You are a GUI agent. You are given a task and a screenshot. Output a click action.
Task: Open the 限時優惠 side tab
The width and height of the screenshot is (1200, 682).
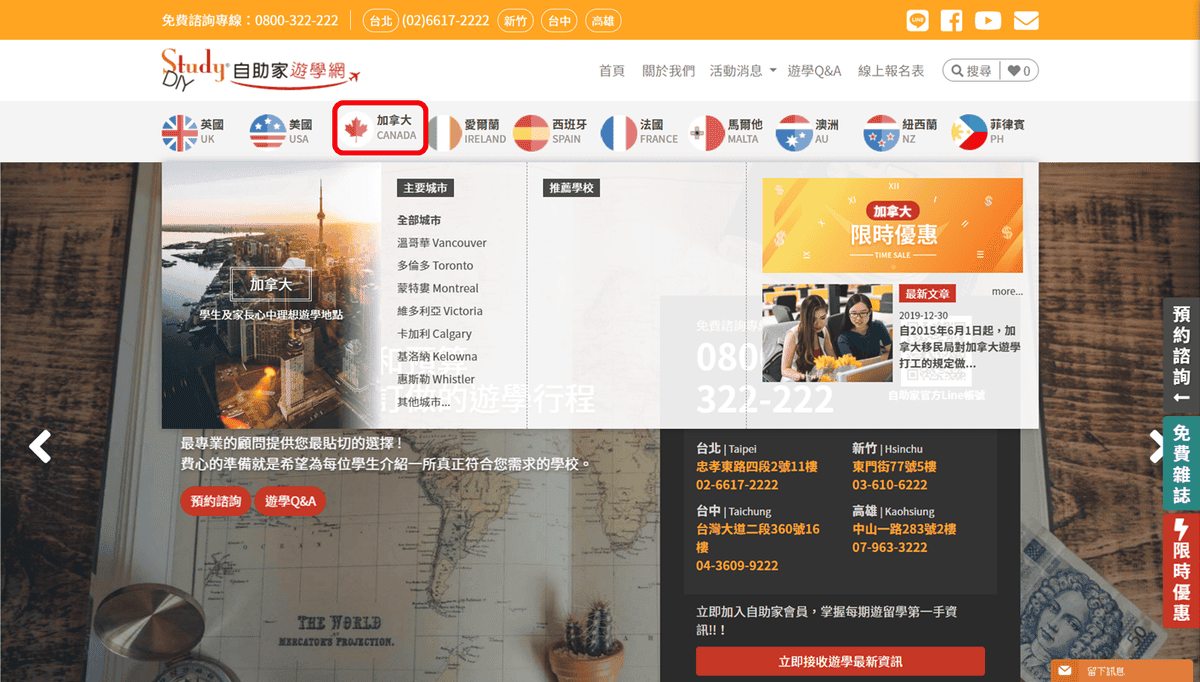1182,571
